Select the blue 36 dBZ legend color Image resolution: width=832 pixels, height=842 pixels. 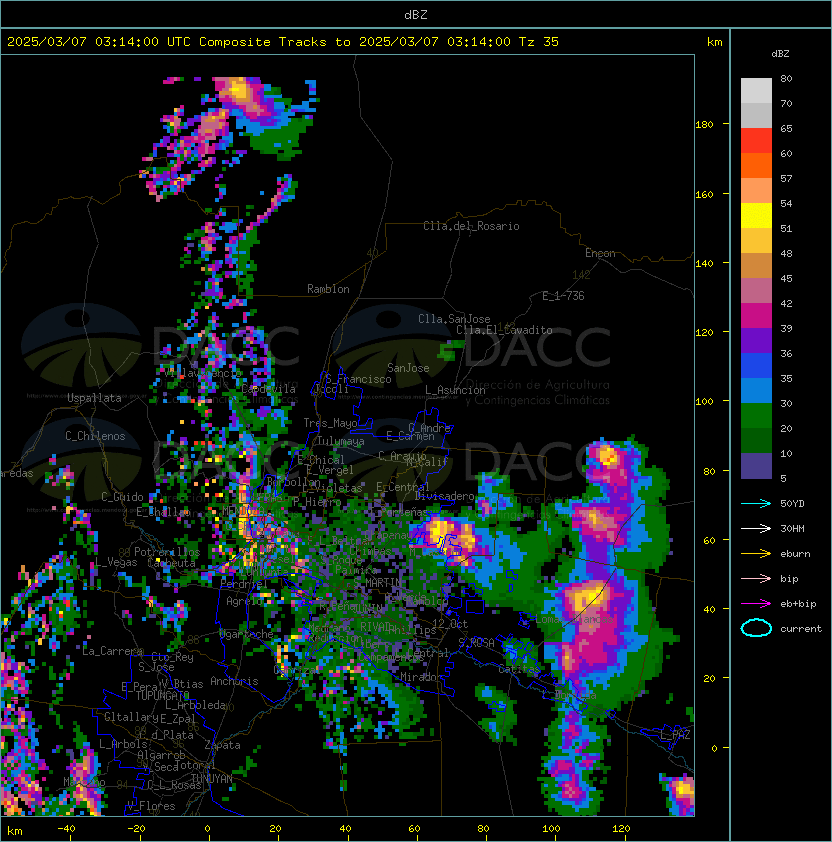click(756, 365)
